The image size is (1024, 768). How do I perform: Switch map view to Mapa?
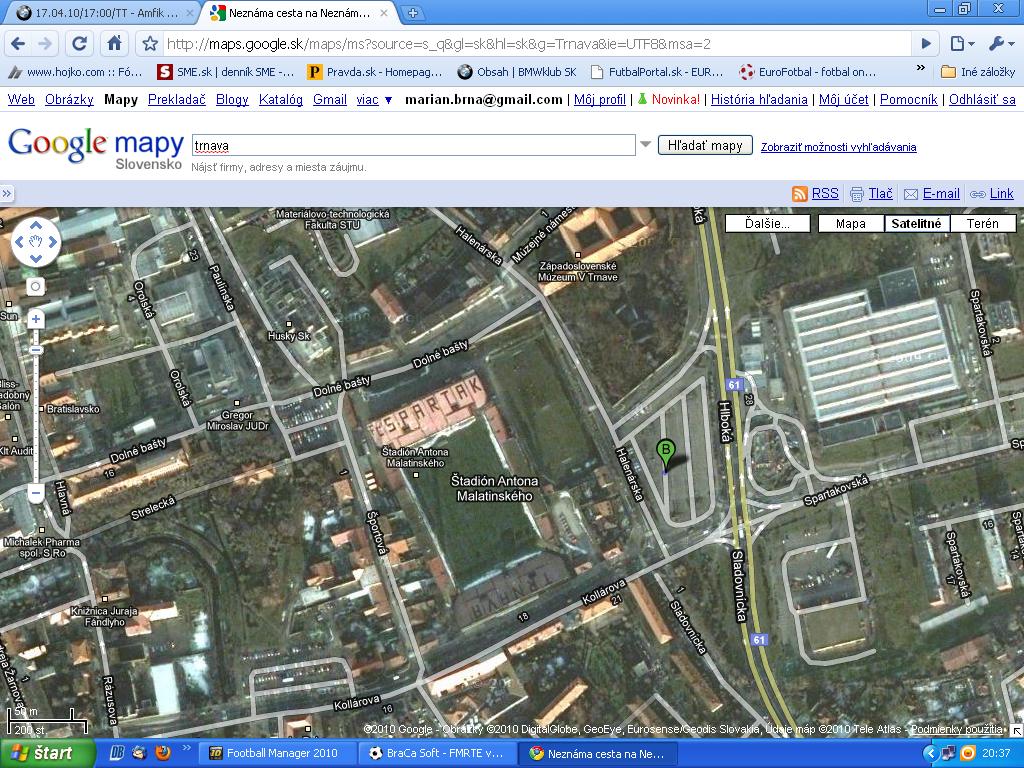point(850,223)
